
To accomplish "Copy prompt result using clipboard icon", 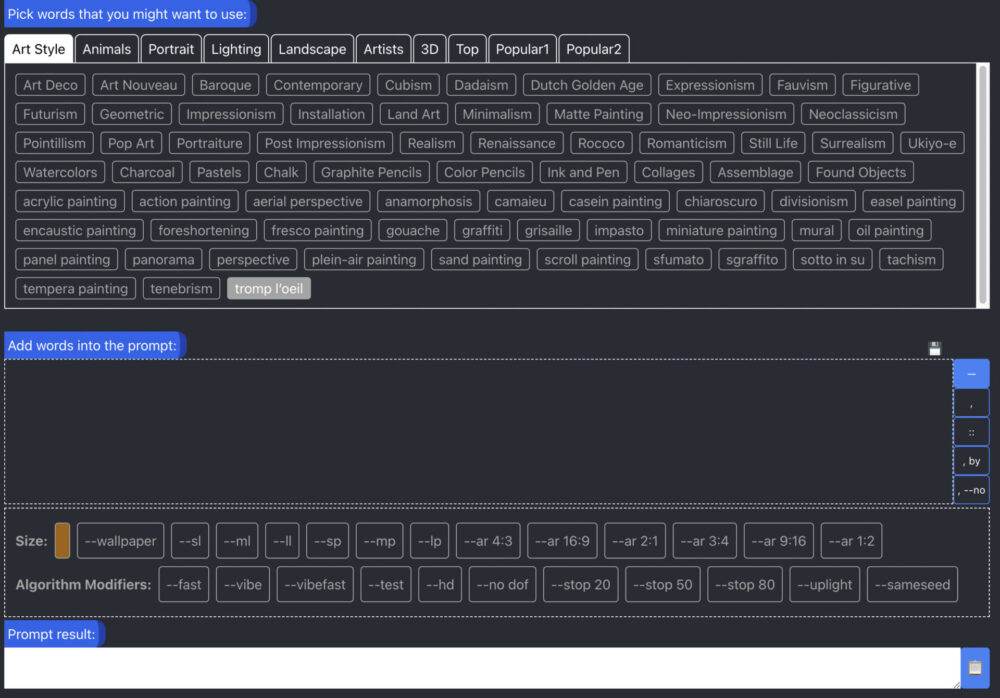I will (x=975, y=666).
